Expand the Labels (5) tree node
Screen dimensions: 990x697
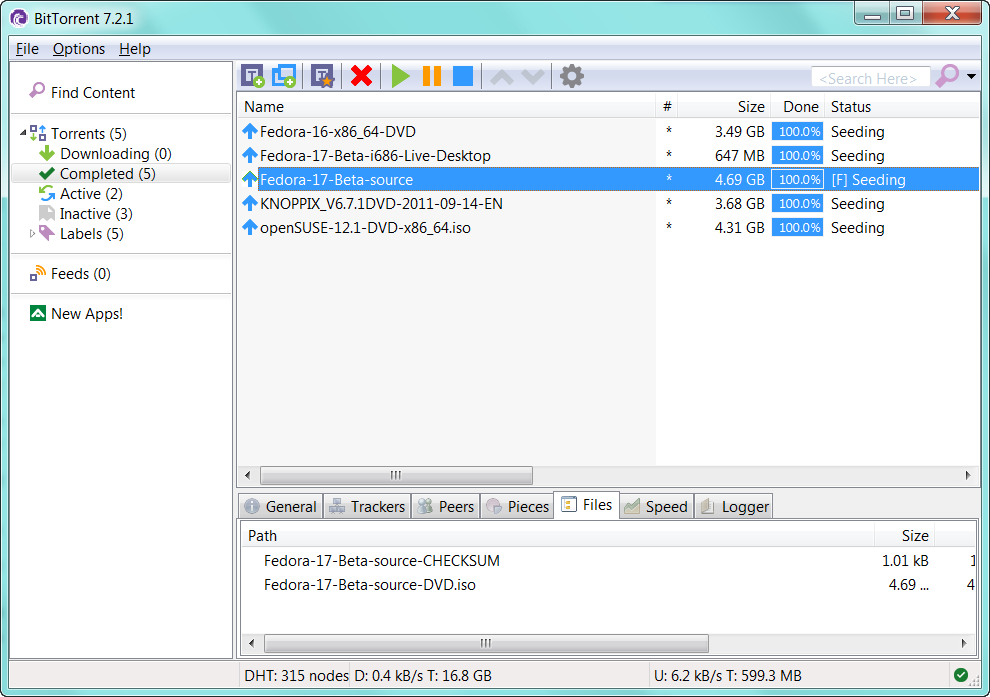33,234
